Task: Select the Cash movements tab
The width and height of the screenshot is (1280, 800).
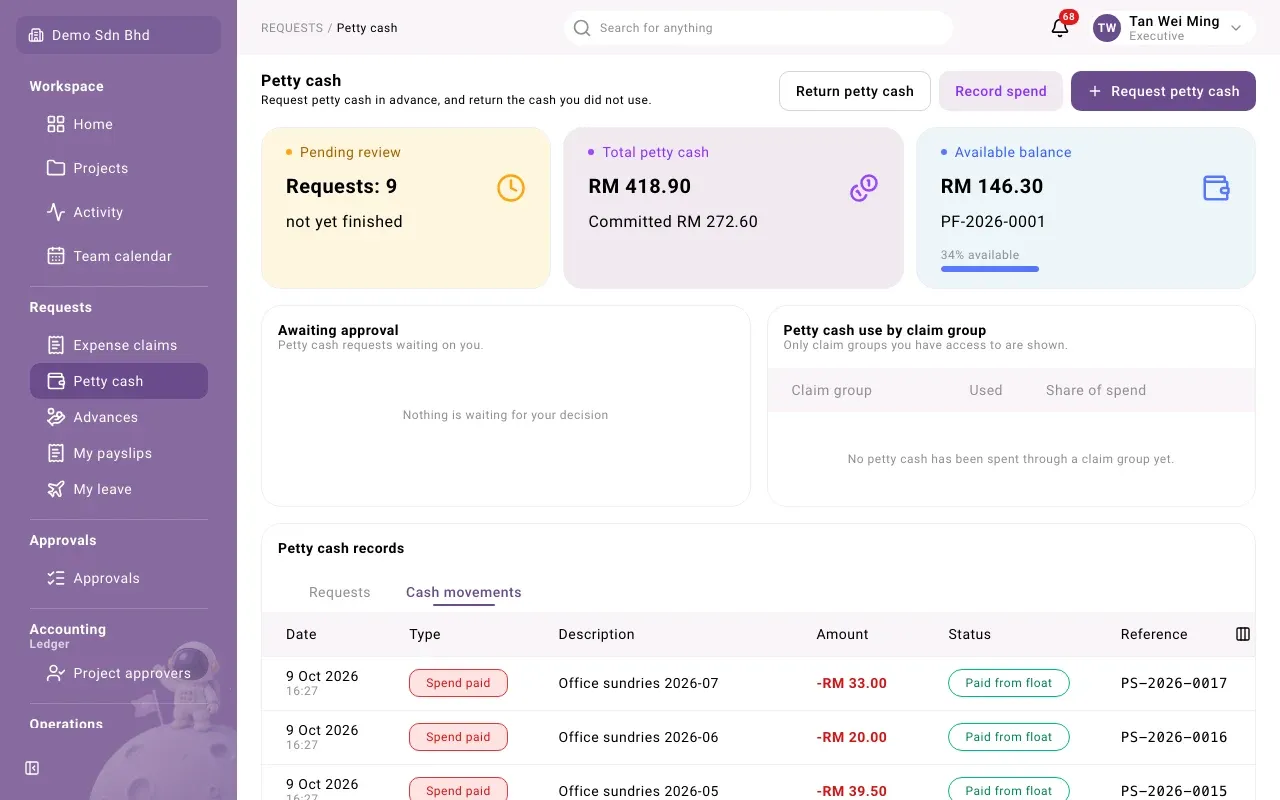Action: click(x=464, y=592)
